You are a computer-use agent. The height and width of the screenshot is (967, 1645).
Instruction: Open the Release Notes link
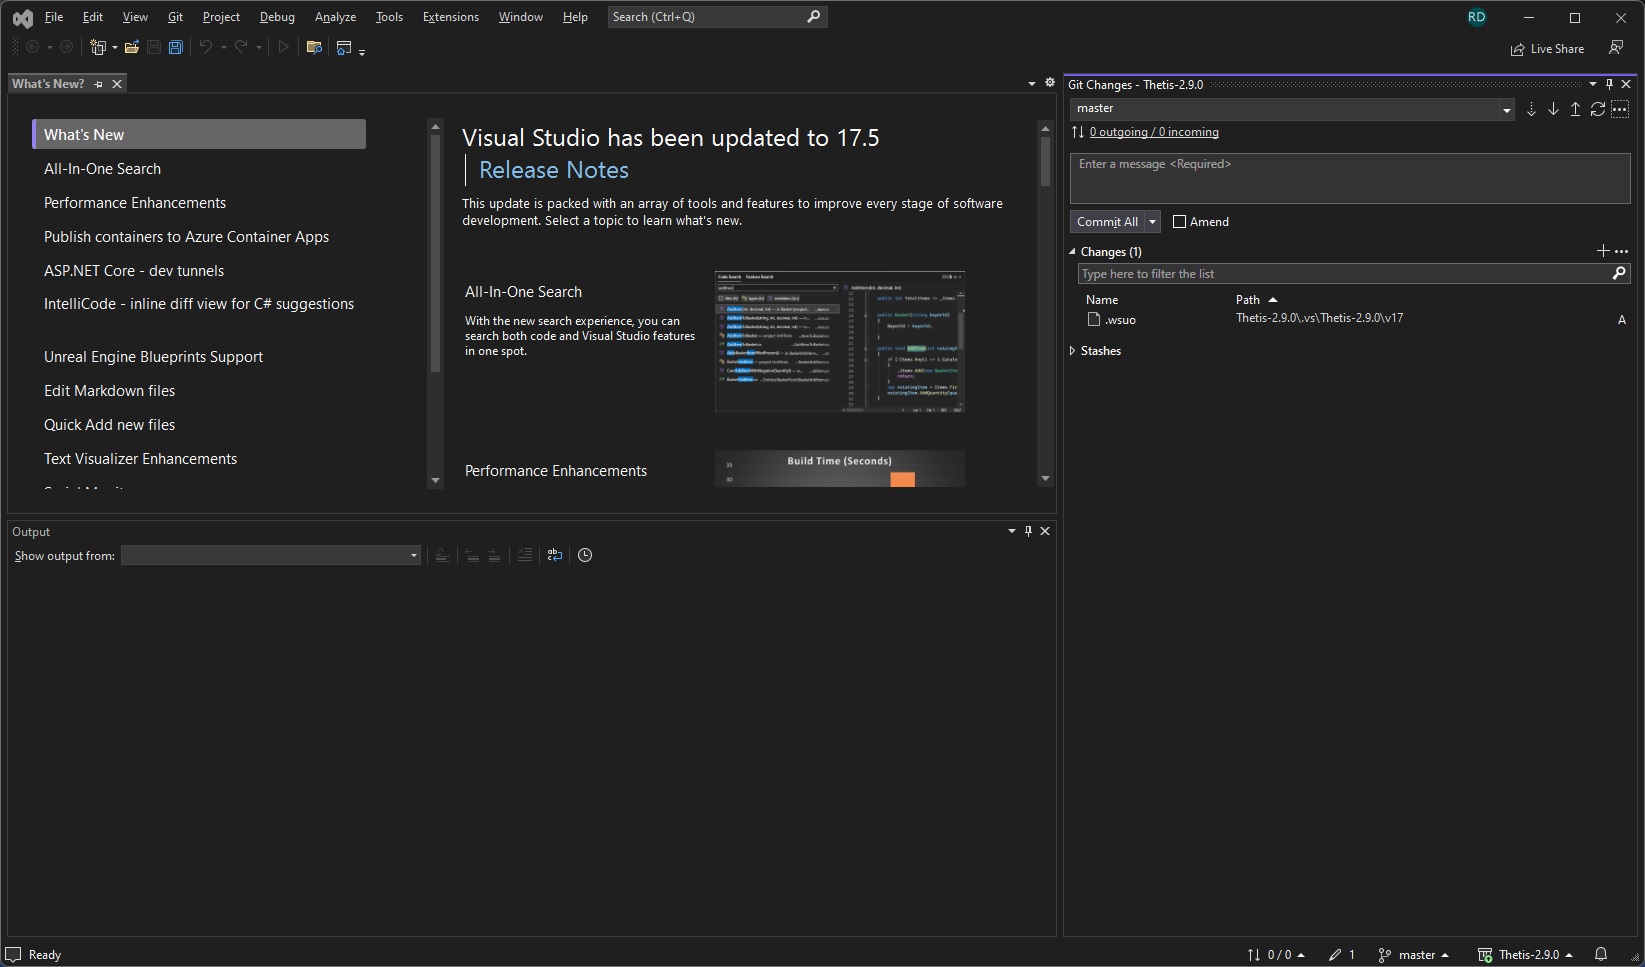(x=554, y=170)
